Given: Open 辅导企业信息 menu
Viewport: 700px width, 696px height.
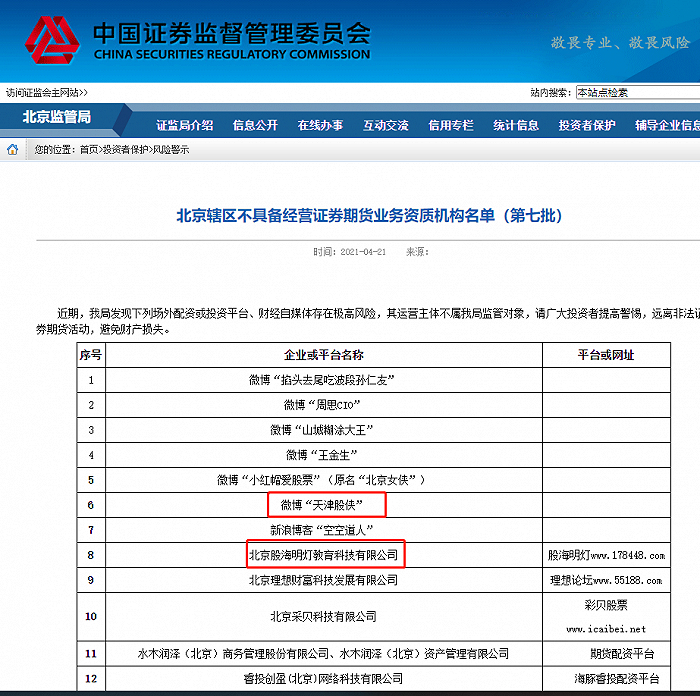Looking at the screenshot, I should pyautogui.click(x=667, y=125).
